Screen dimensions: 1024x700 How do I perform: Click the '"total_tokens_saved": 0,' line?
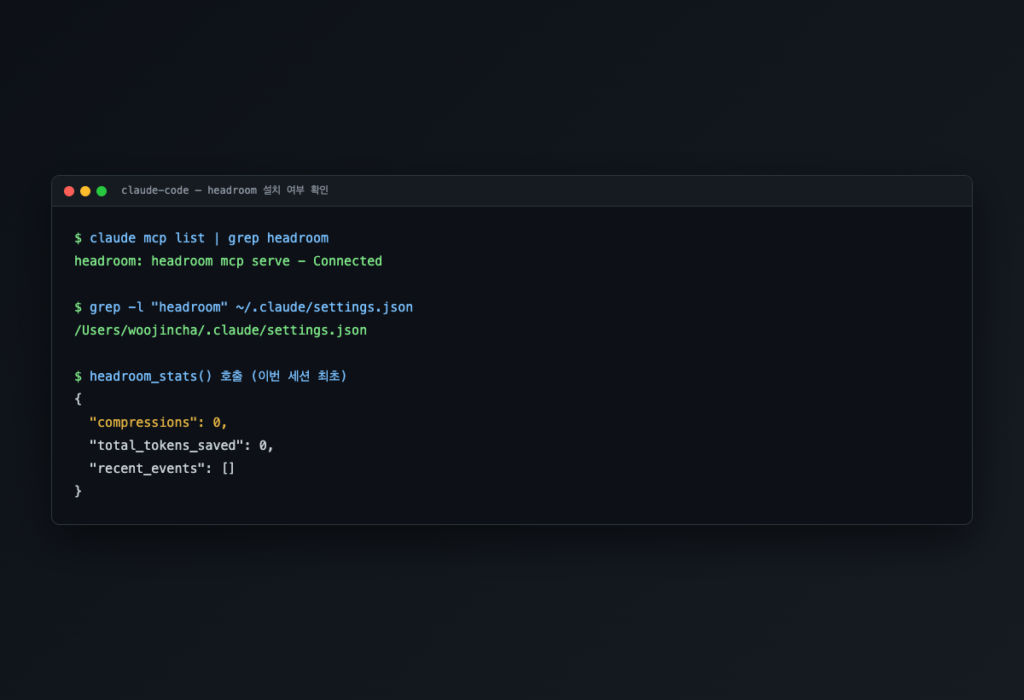click(x=182, y=445)
